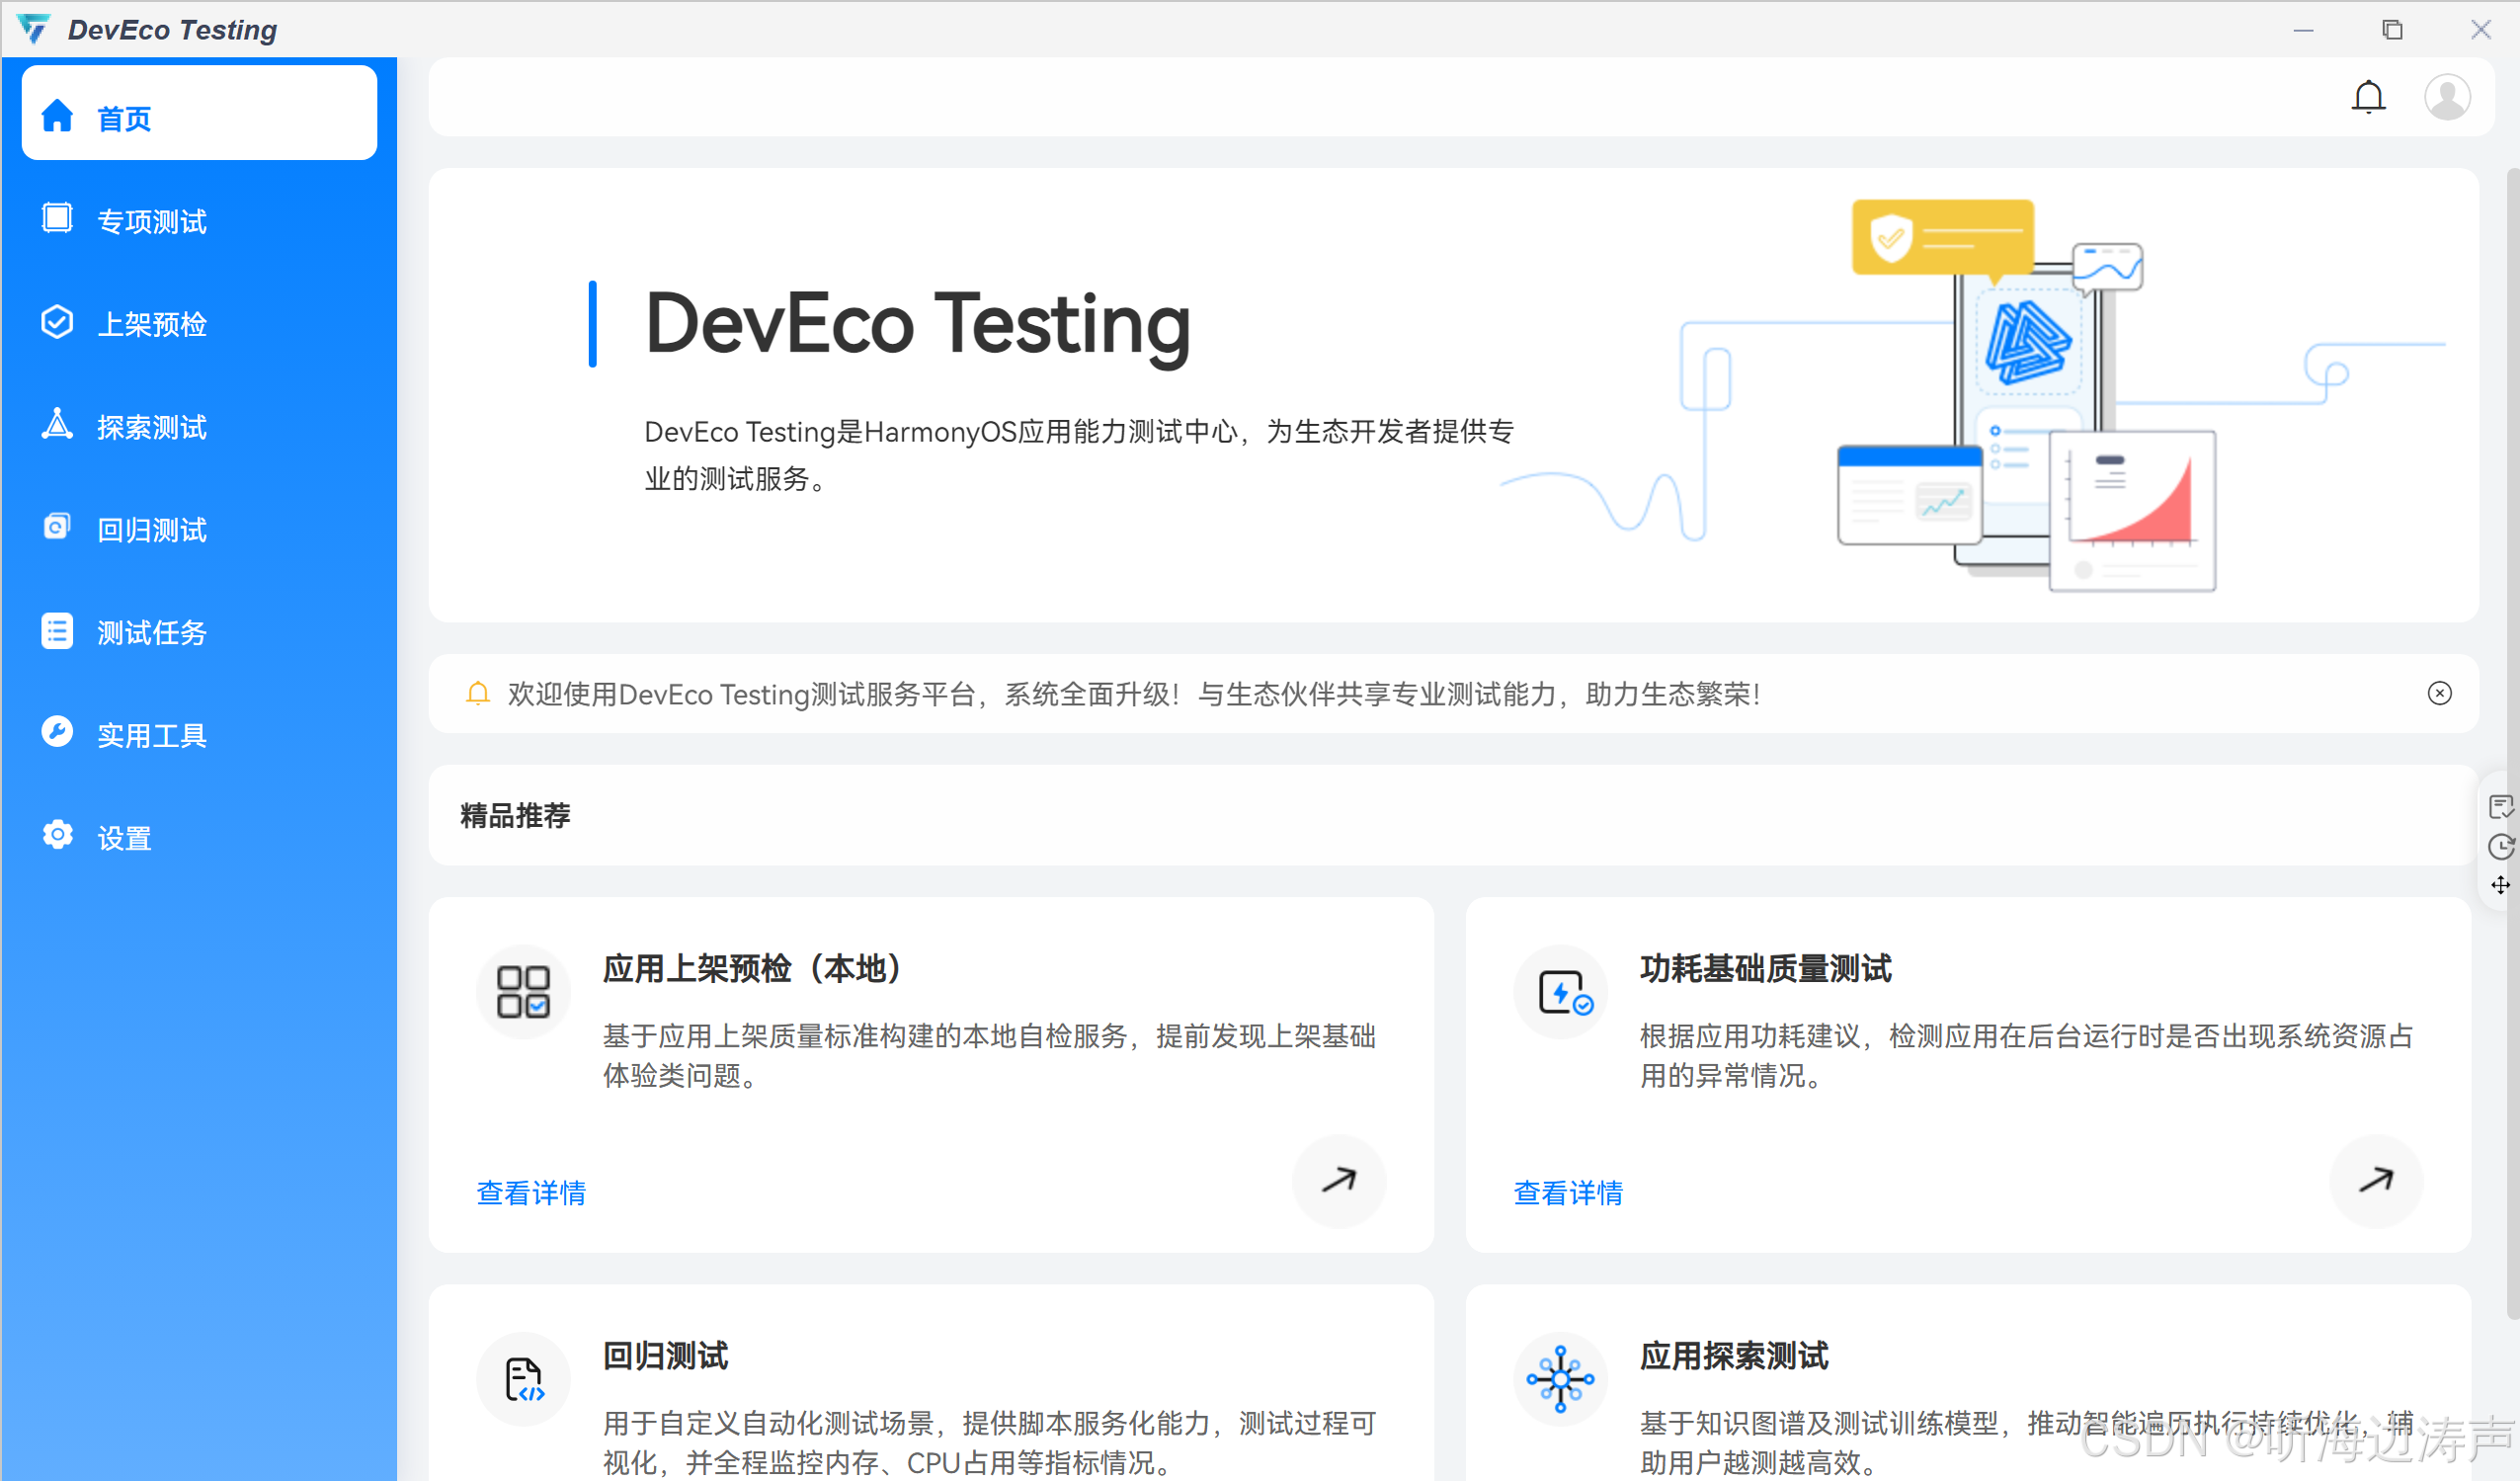The height and width of the screenshot is (1481, 2520).
Task: Click the wrench icon beside 实用工具
Action: (57, 732)
